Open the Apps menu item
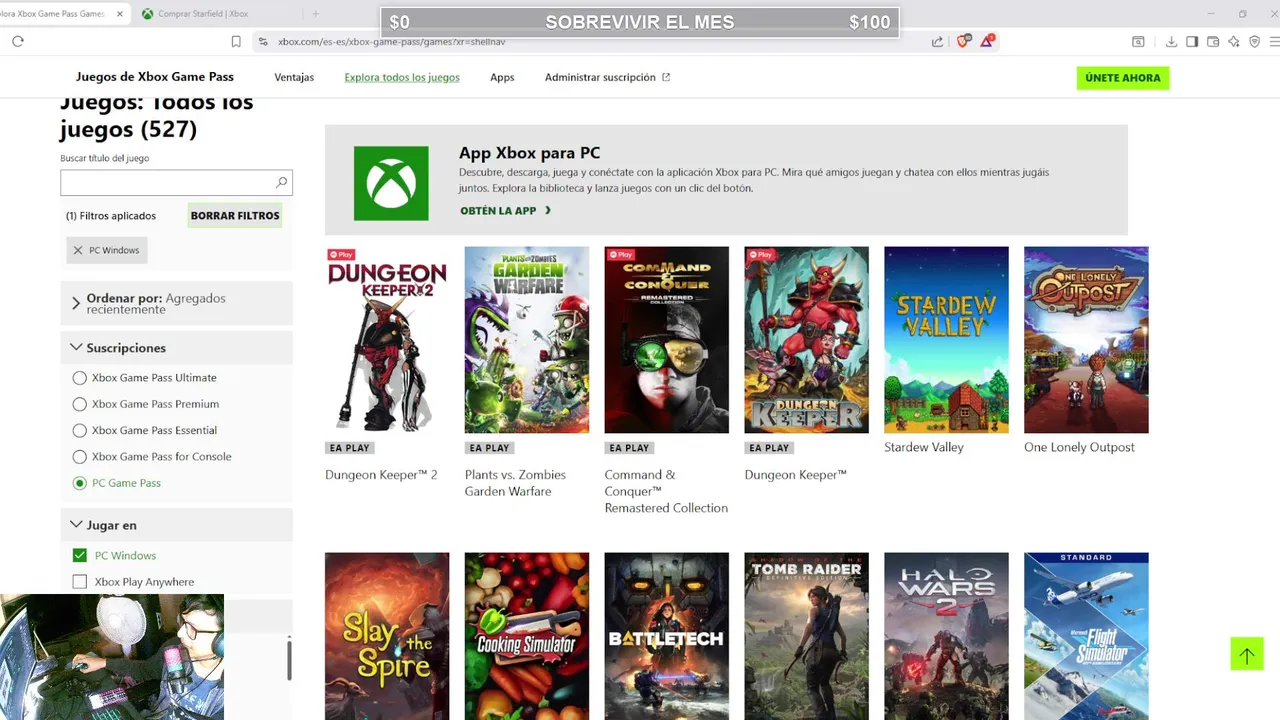The height and width of the screenshot is (720, 1280). pos(502,77)
